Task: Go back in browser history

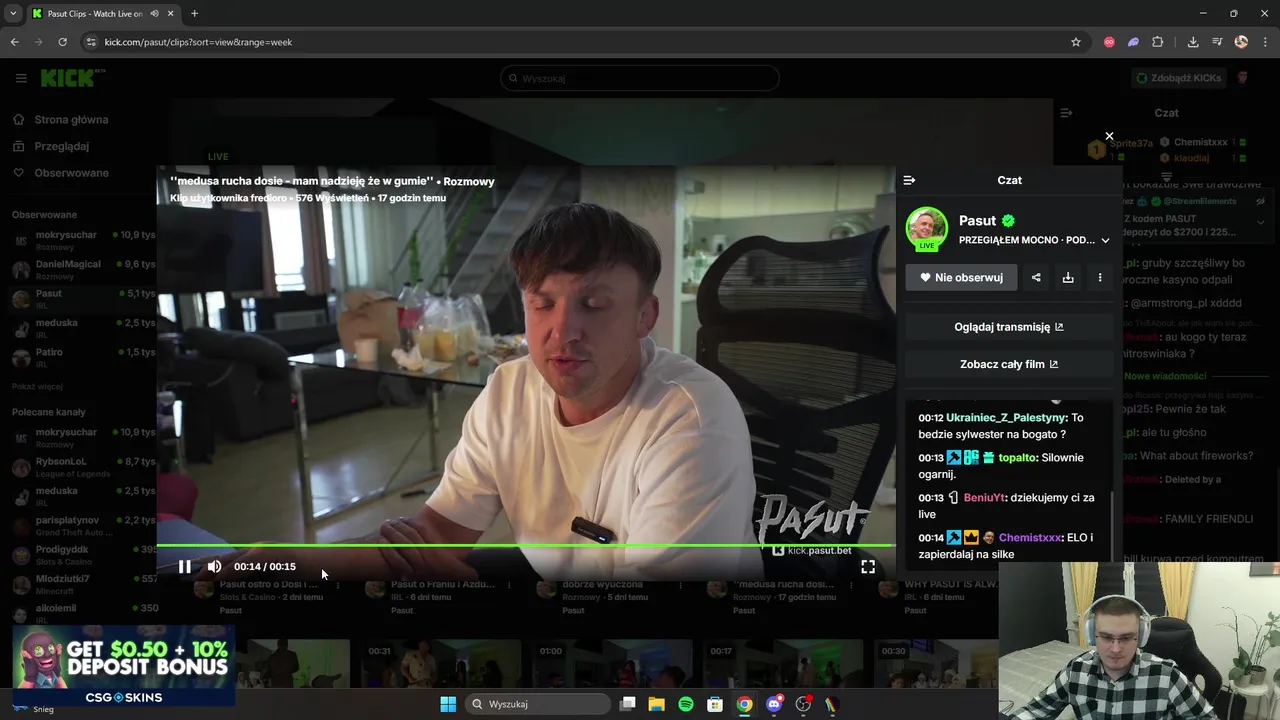Action: coord(14,42)
